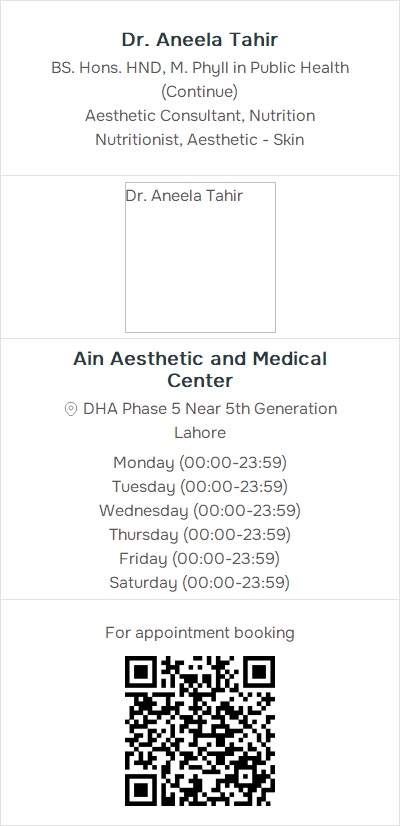The image size is (400, 826).
Task: Select the Wednesday (00:00-23:59) schedule line
Action: [x=200, y=511]
